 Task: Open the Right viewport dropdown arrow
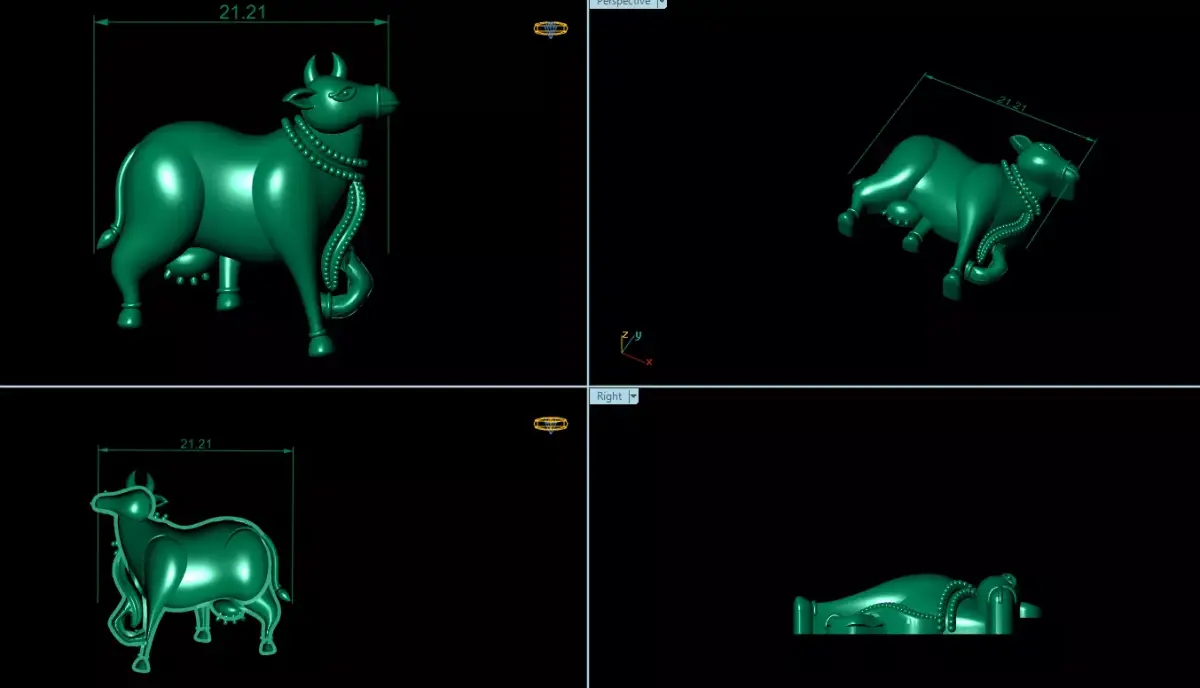point(633,396)
